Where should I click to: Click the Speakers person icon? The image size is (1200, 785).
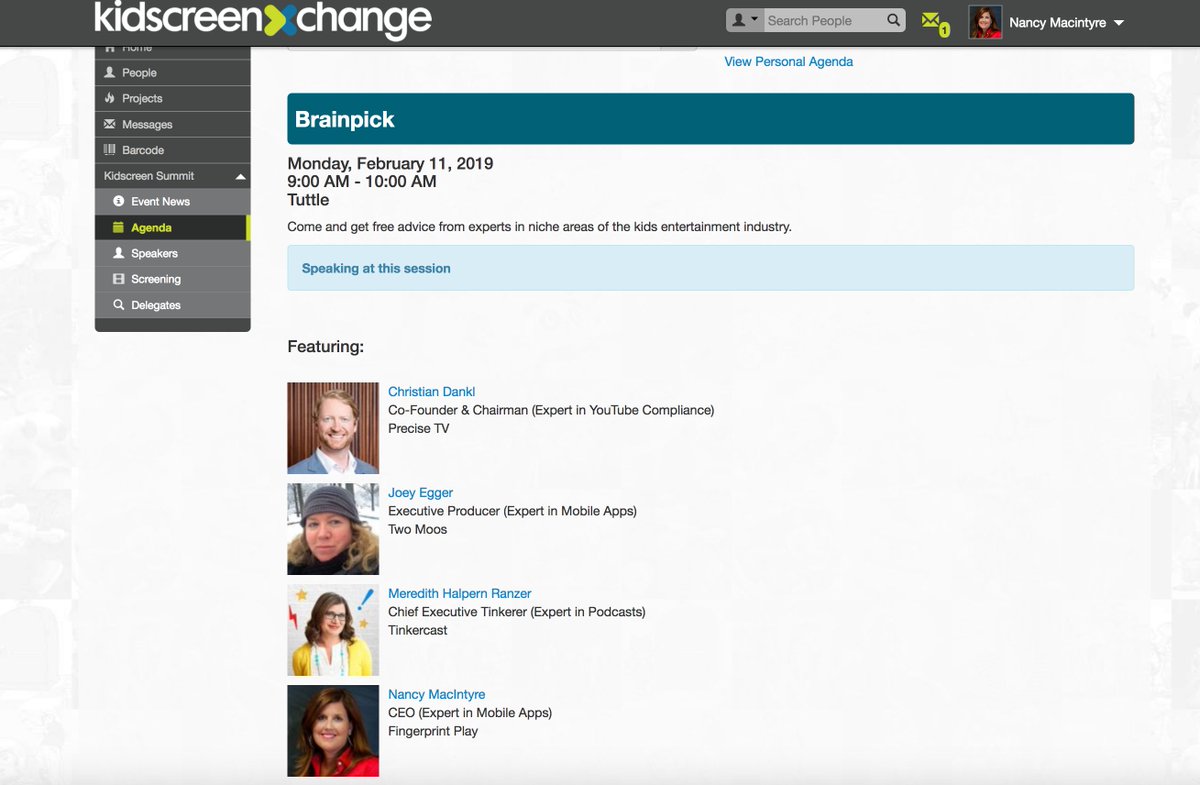[119, 253]
